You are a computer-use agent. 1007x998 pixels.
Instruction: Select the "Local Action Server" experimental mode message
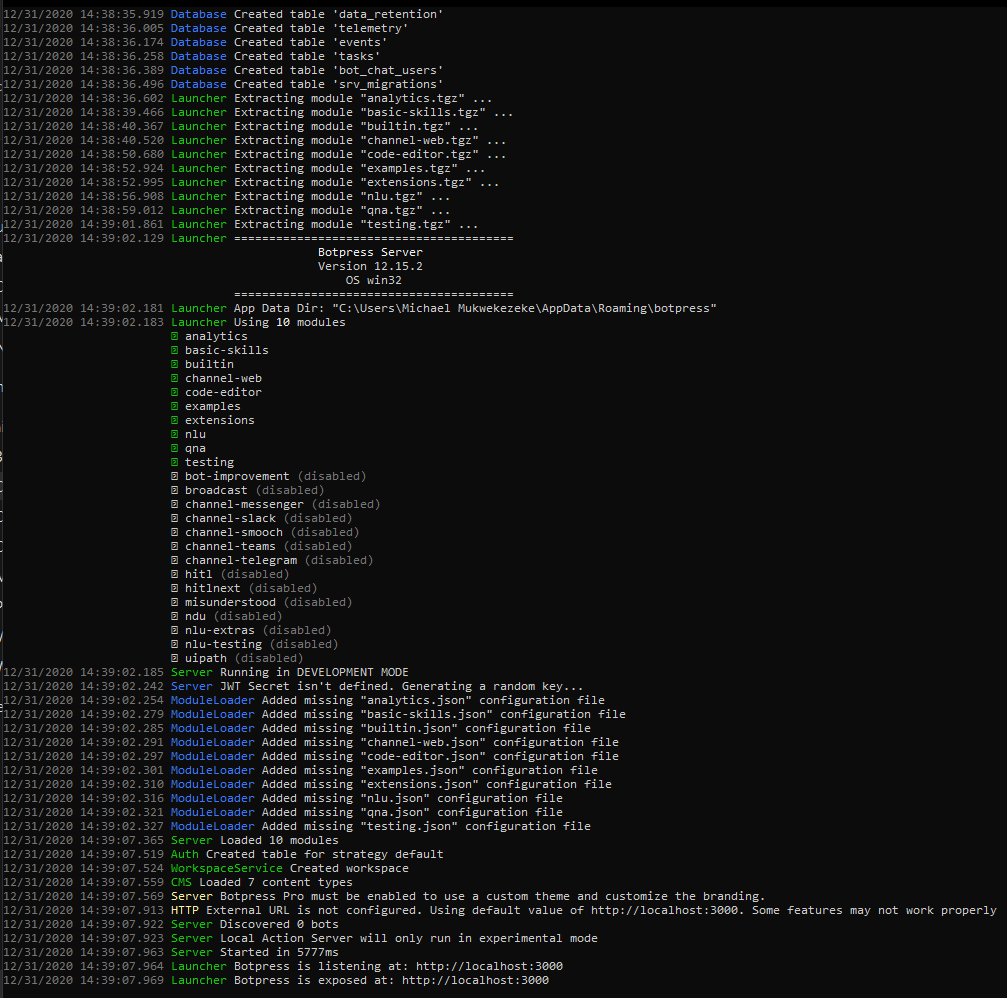click(408, 939)
